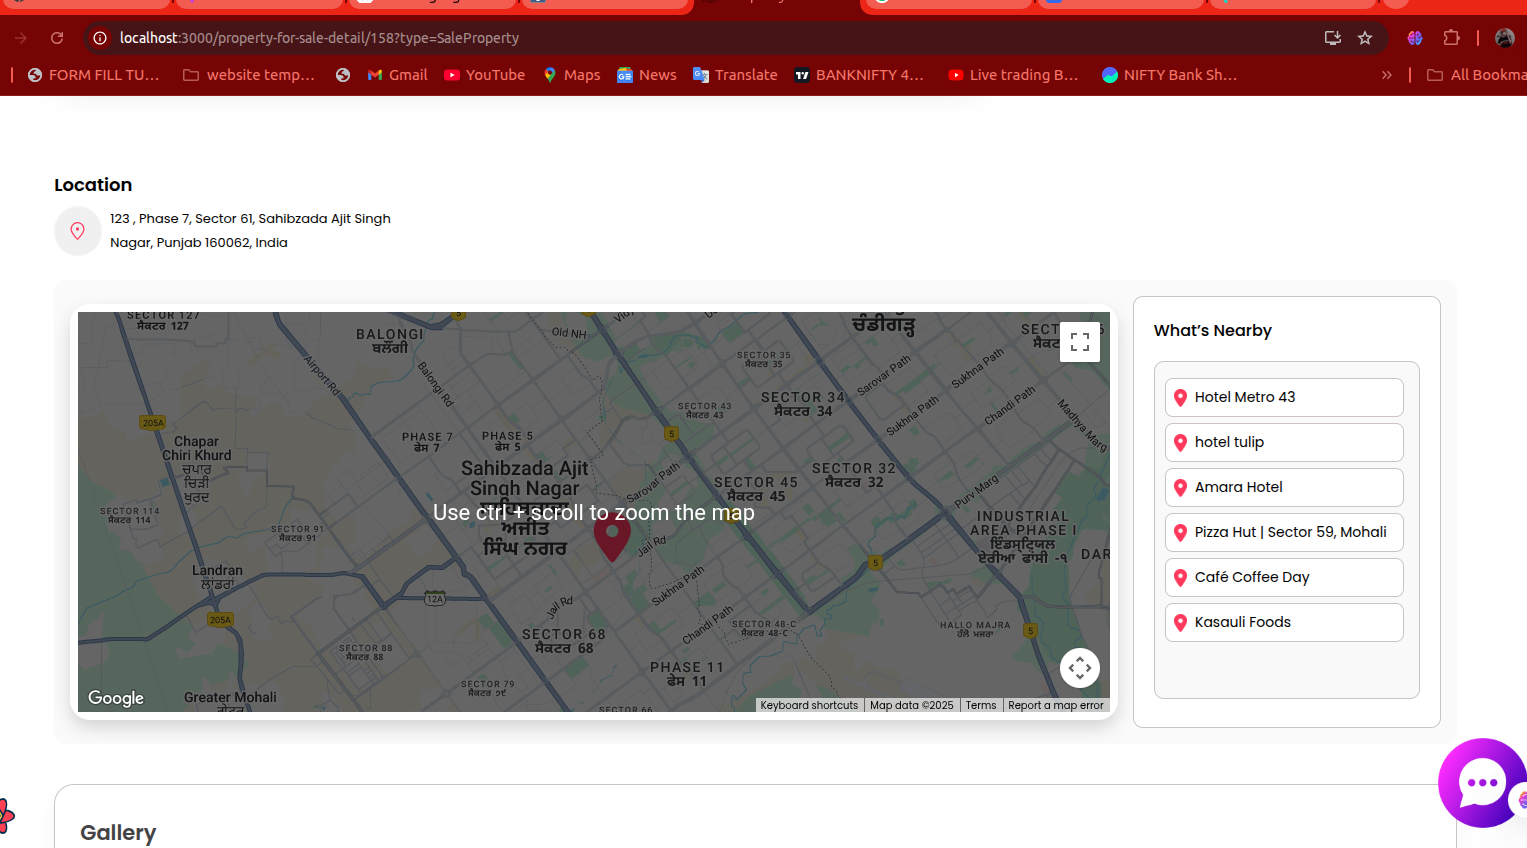Open the browser extensions puzzle icon
This screenshot has height=848, width=1527.
click(x=1451, y=38)
